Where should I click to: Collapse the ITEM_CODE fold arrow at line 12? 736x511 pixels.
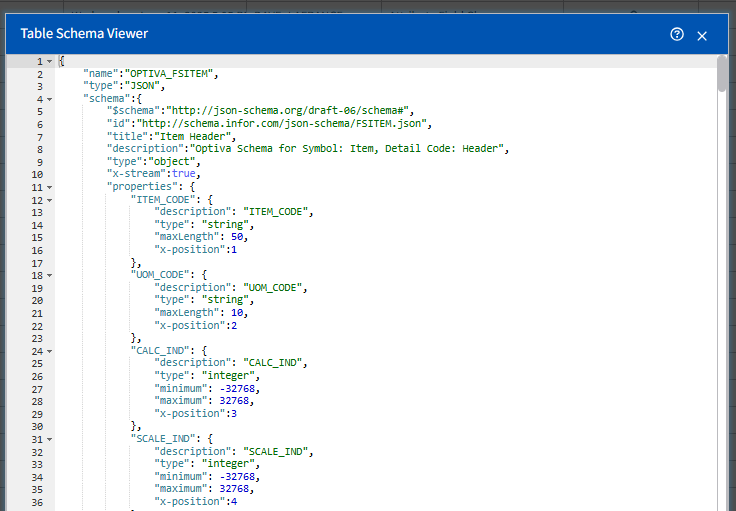click(x=50, y=200)
